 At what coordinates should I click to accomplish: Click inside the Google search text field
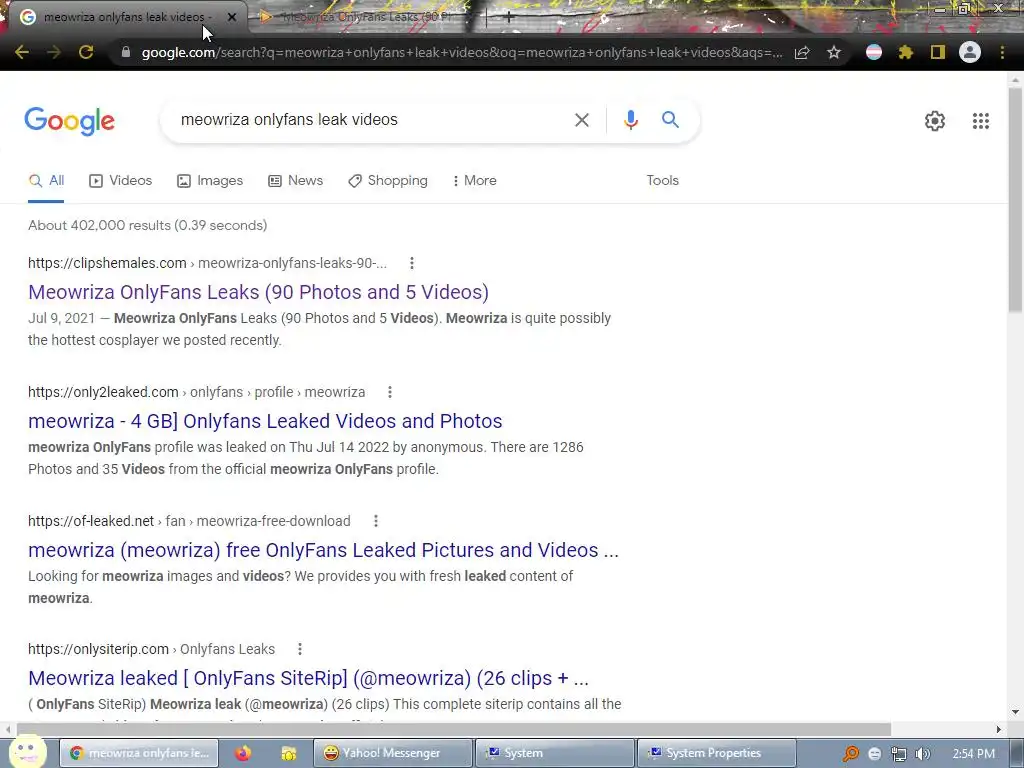coord(372,120)
